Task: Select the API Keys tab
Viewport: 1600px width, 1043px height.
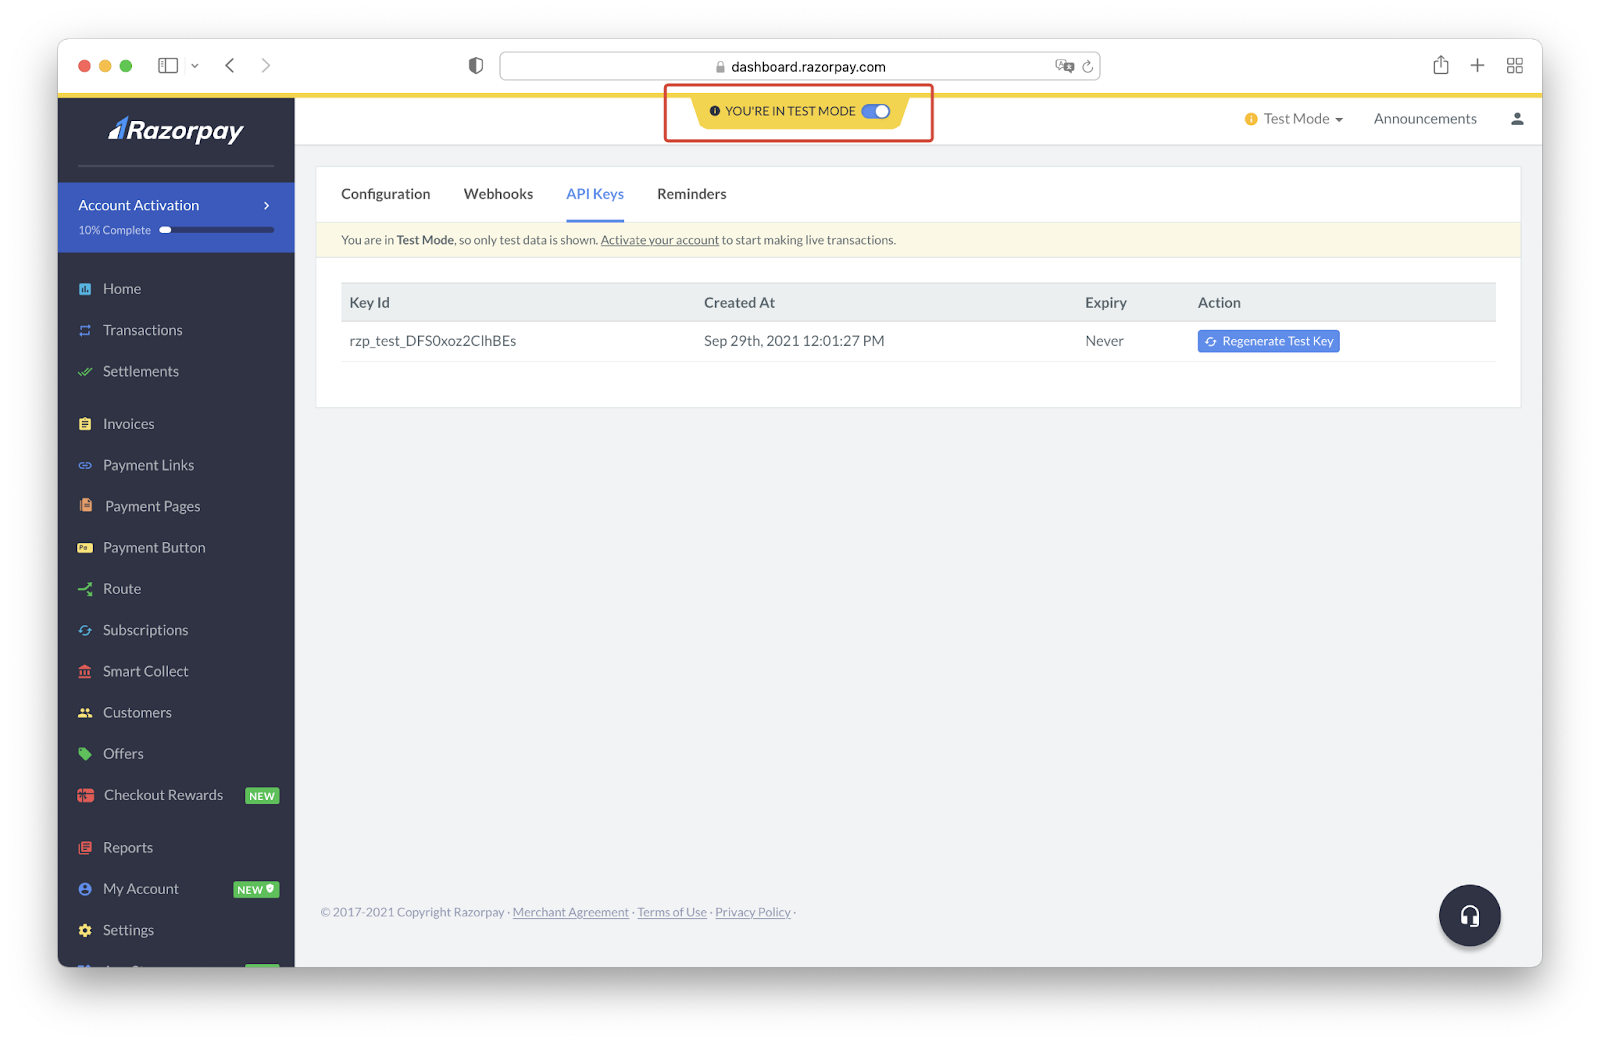Action: pyautogui.click(x=595, y=194)
